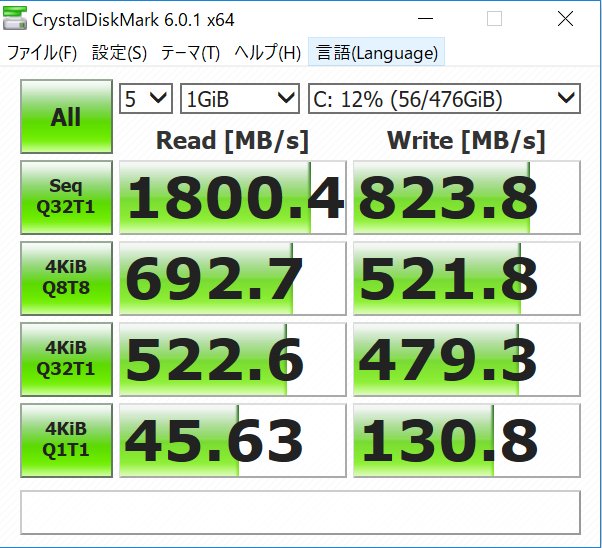Click the Seq write result 823.8
Viewport: 602px width, 548px height.
[x=466, y=198]
